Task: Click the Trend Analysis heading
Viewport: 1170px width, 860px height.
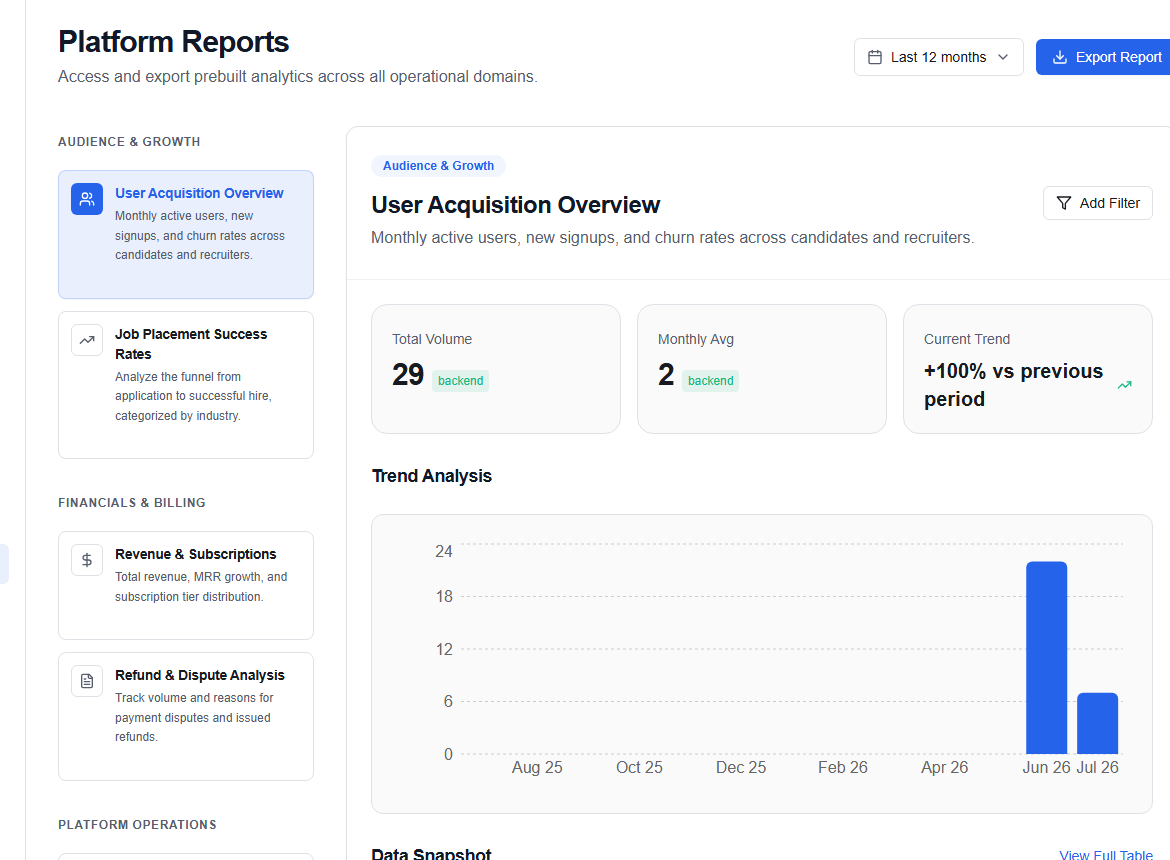Action: (432, 476)
